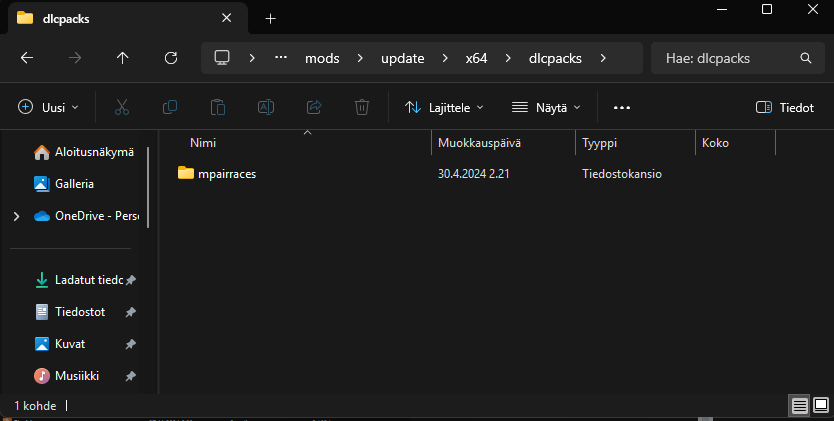
Task: Click the Rename icon in toolbar
Action: click(x=266, y=107)
